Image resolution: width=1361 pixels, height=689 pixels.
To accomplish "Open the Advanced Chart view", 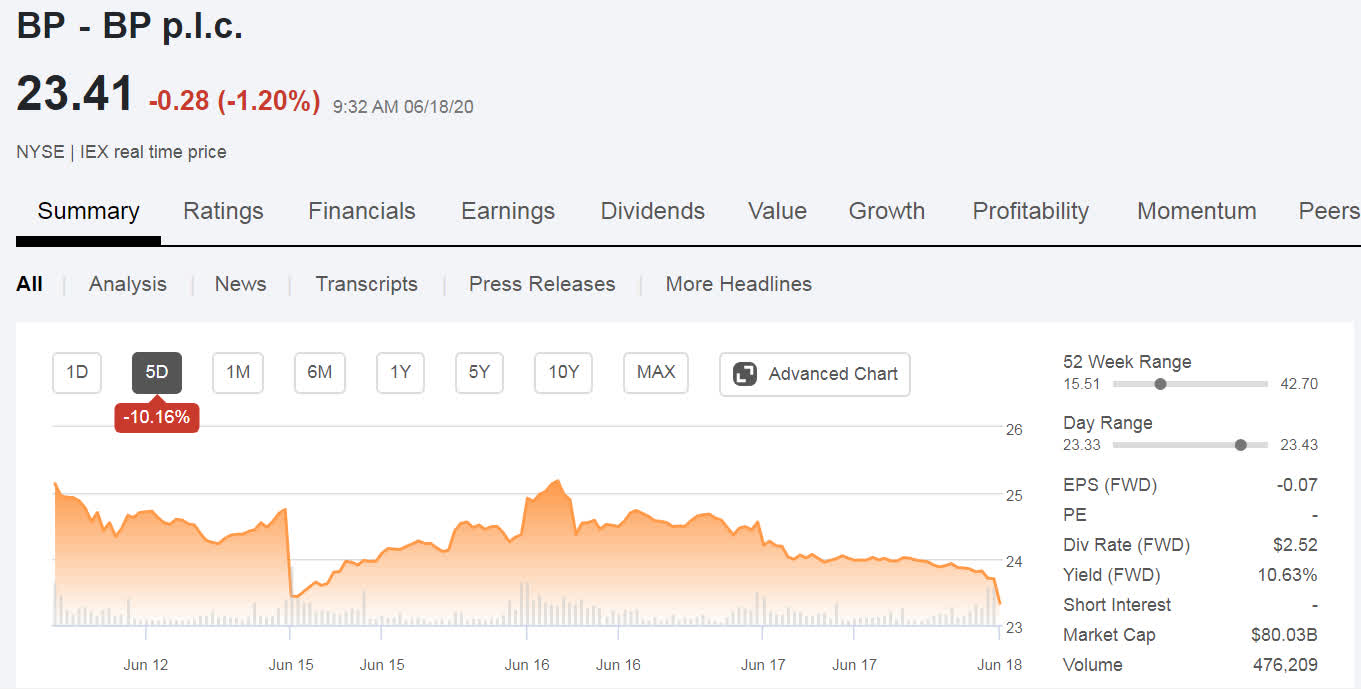I will pyautogui.click(x=814, y=374).
